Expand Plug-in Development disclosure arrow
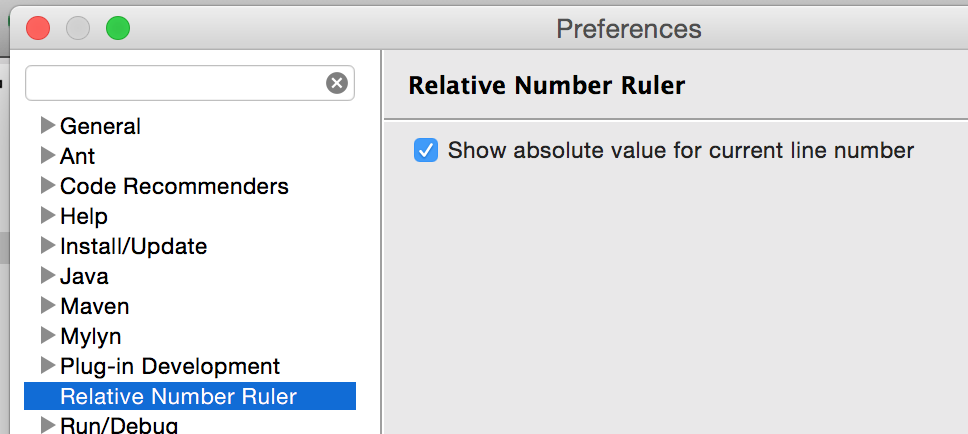 [x=48, y=366]
